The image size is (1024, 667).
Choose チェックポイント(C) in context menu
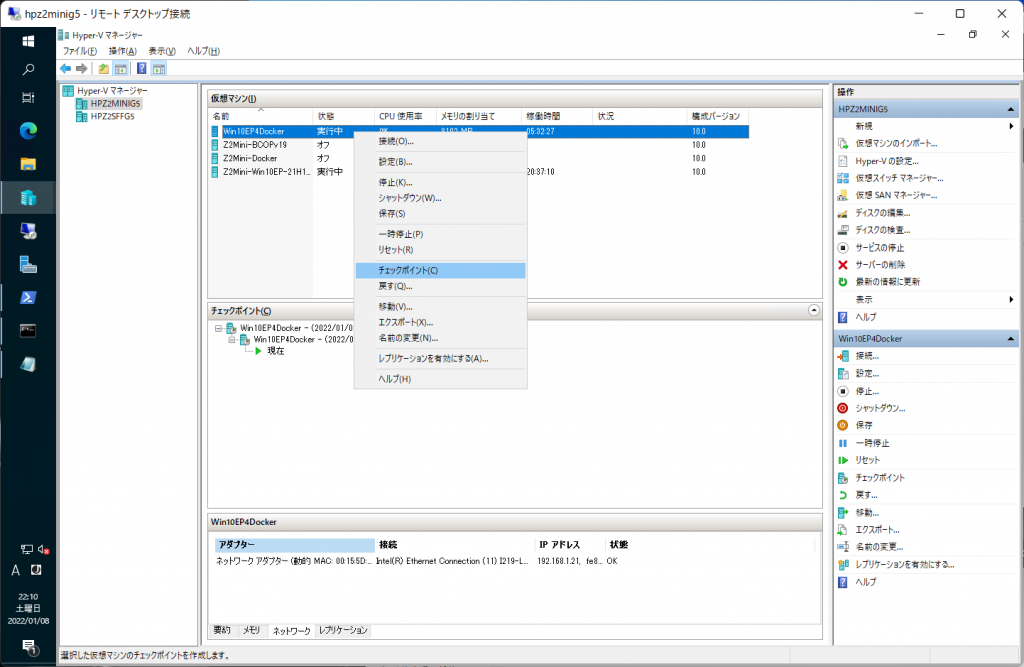pyautogui.click(x=441, y=270)
